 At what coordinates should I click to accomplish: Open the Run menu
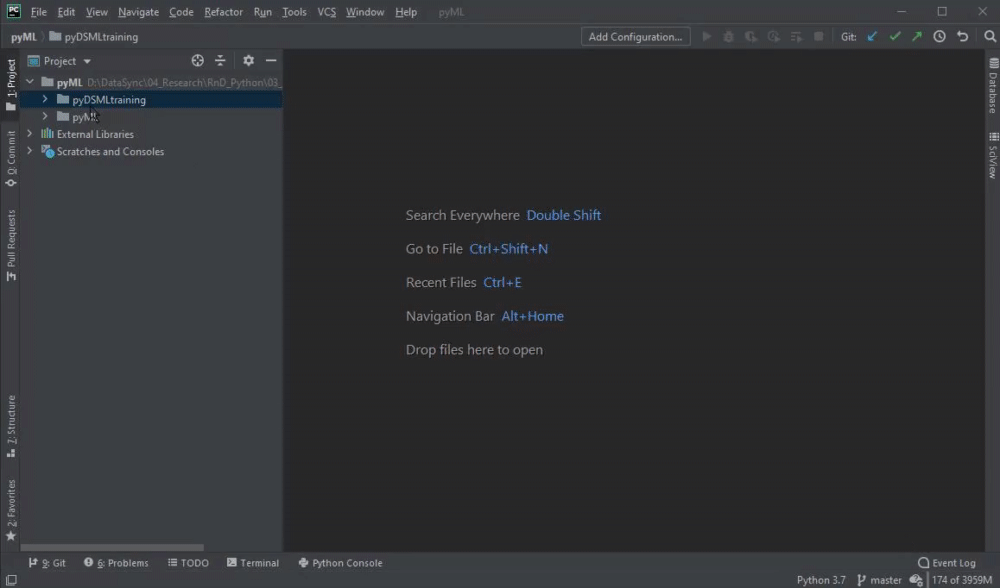pos(262,11)
